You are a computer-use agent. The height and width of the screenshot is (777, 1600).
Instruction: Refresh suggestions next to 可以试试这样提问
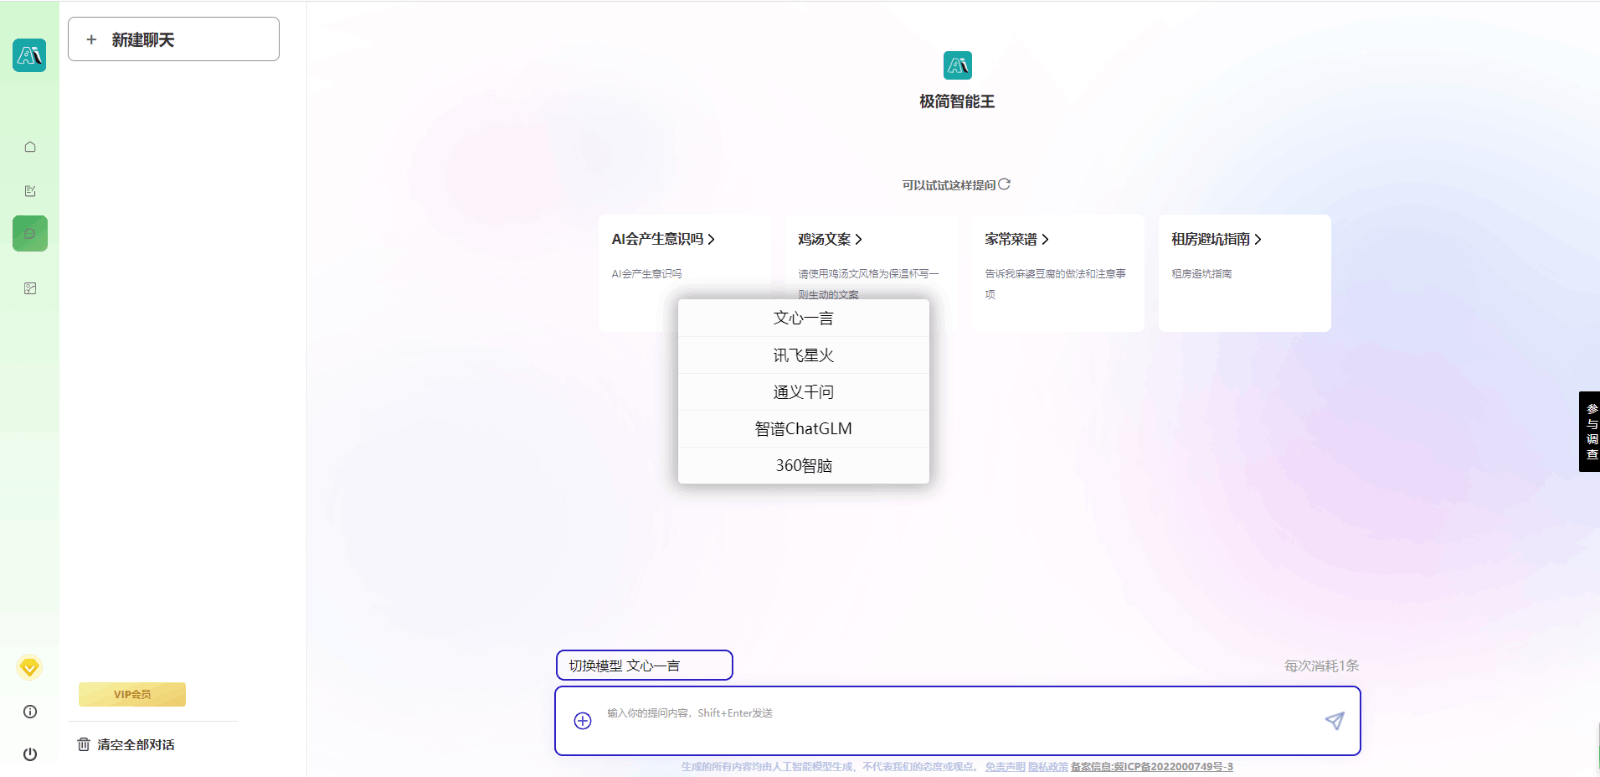tap(1005, 184)
